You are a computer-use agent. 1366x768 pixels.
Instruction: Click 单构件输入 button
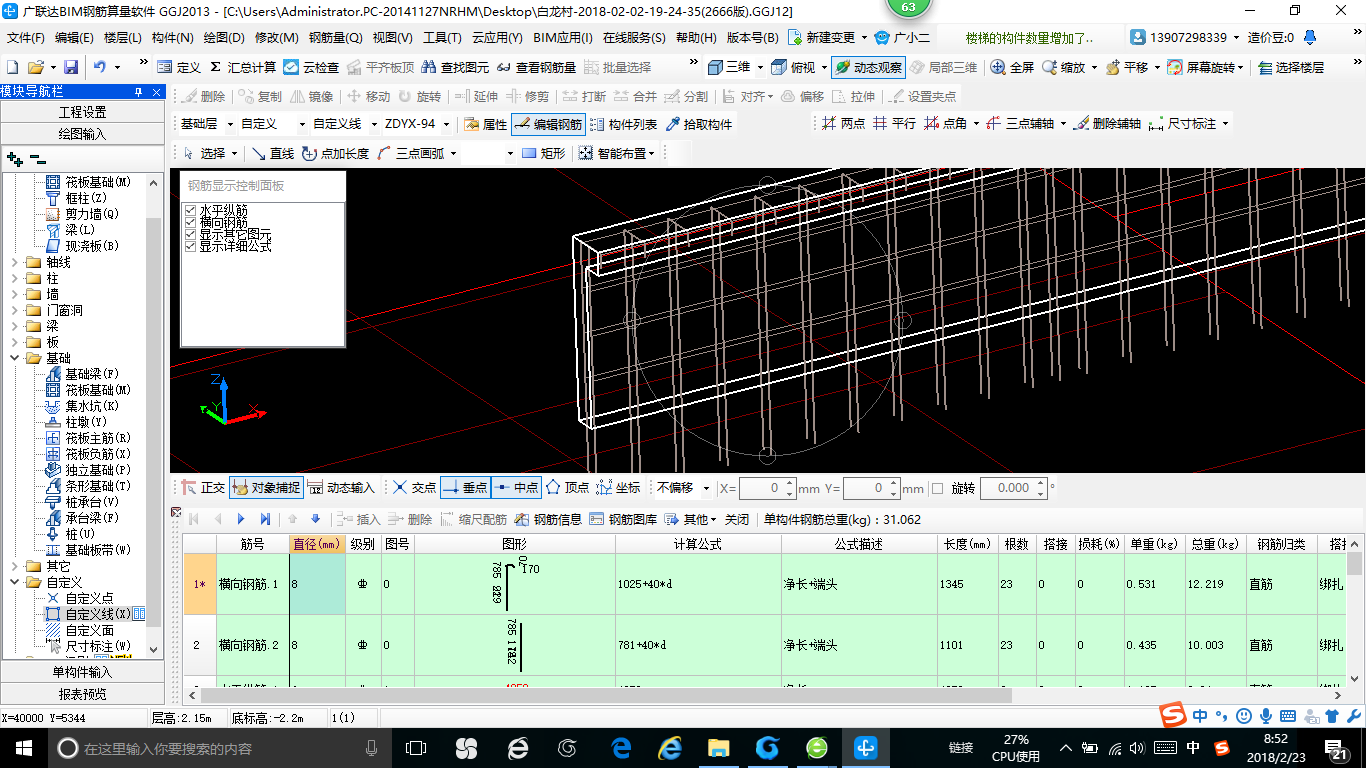82,672
